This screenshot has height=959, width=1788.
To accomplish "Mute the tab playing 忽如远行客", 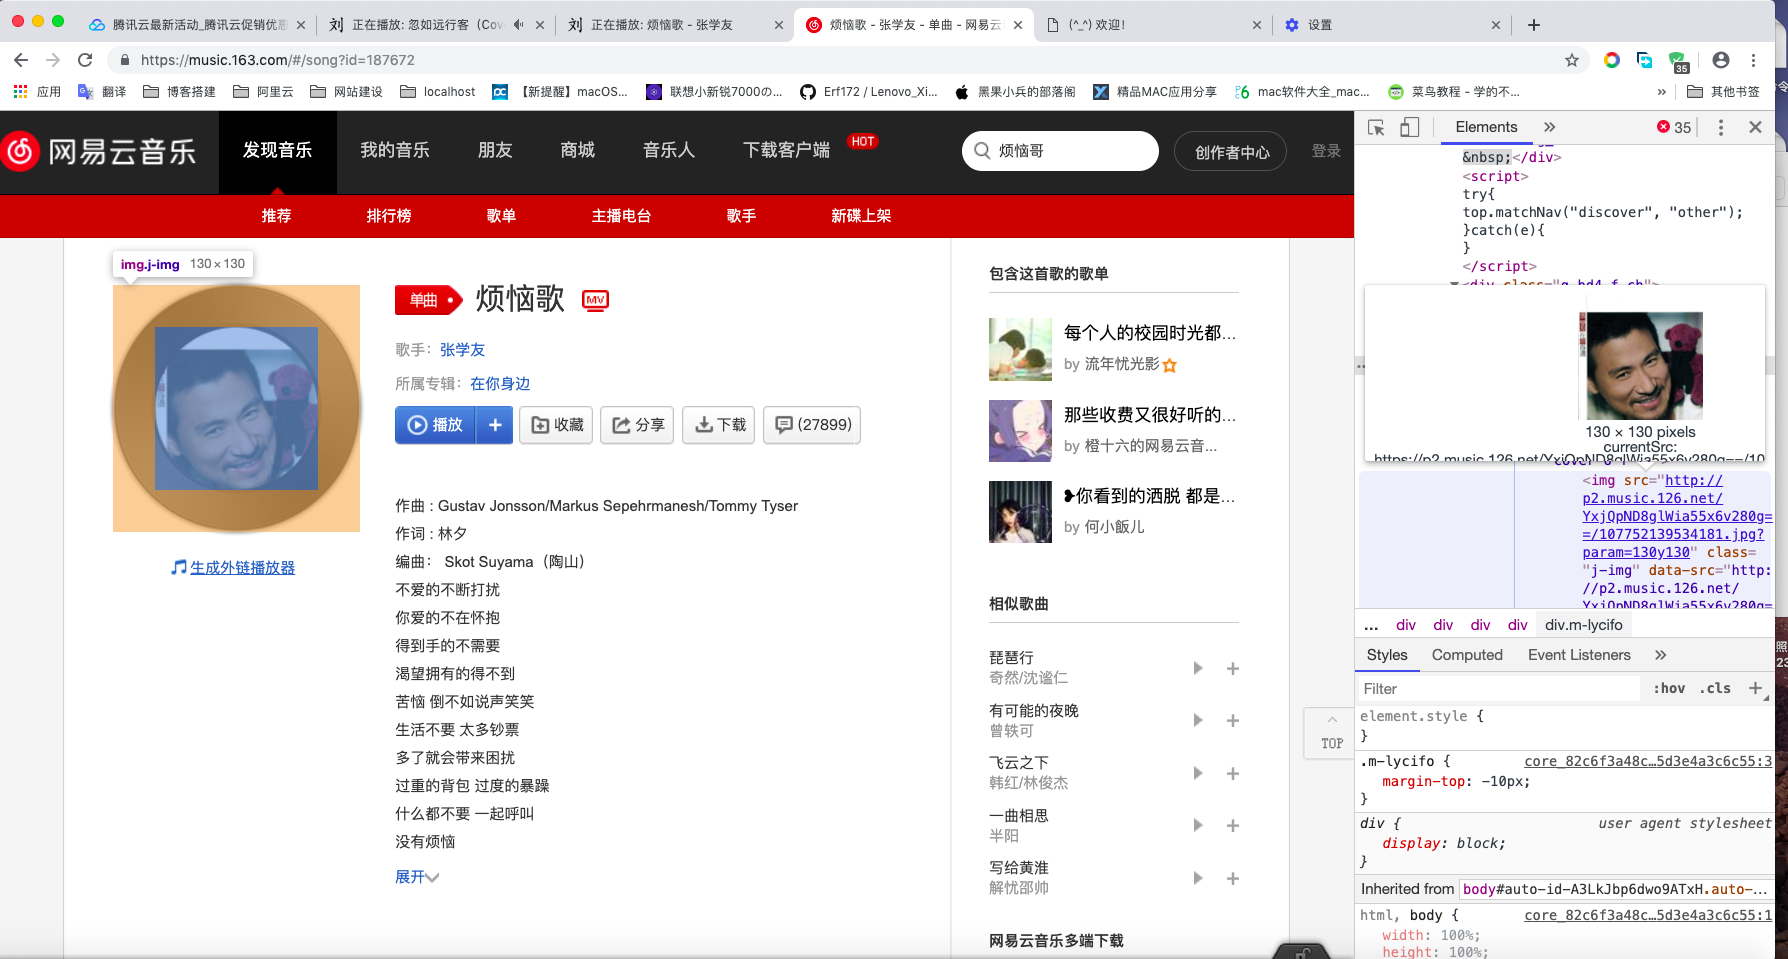I will point(518,25).
